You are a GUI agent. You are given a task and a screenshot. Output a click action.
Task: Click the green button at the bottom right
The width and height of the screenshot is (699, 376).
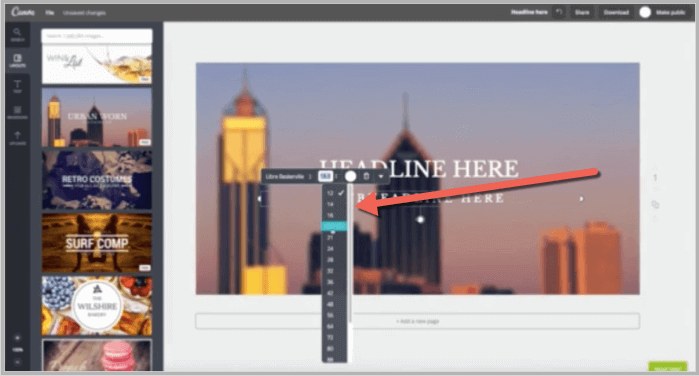coord(667,367)
